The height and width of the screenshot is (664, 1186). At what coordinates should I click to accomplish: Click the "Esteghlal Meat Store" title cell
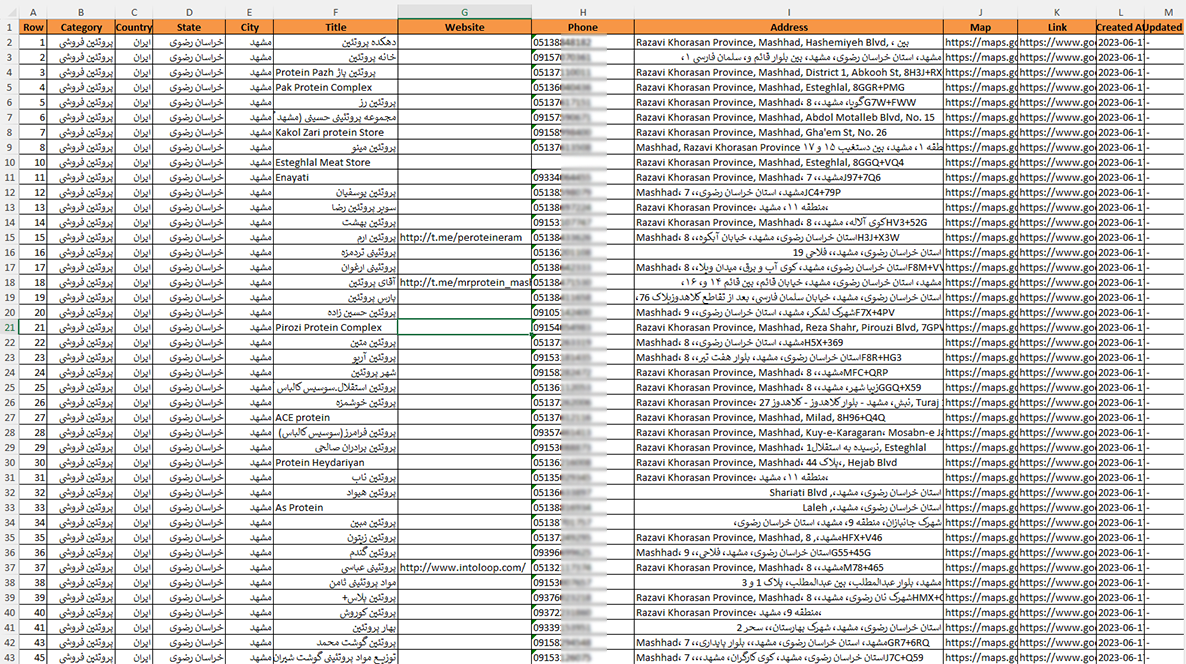click(336, 163)
